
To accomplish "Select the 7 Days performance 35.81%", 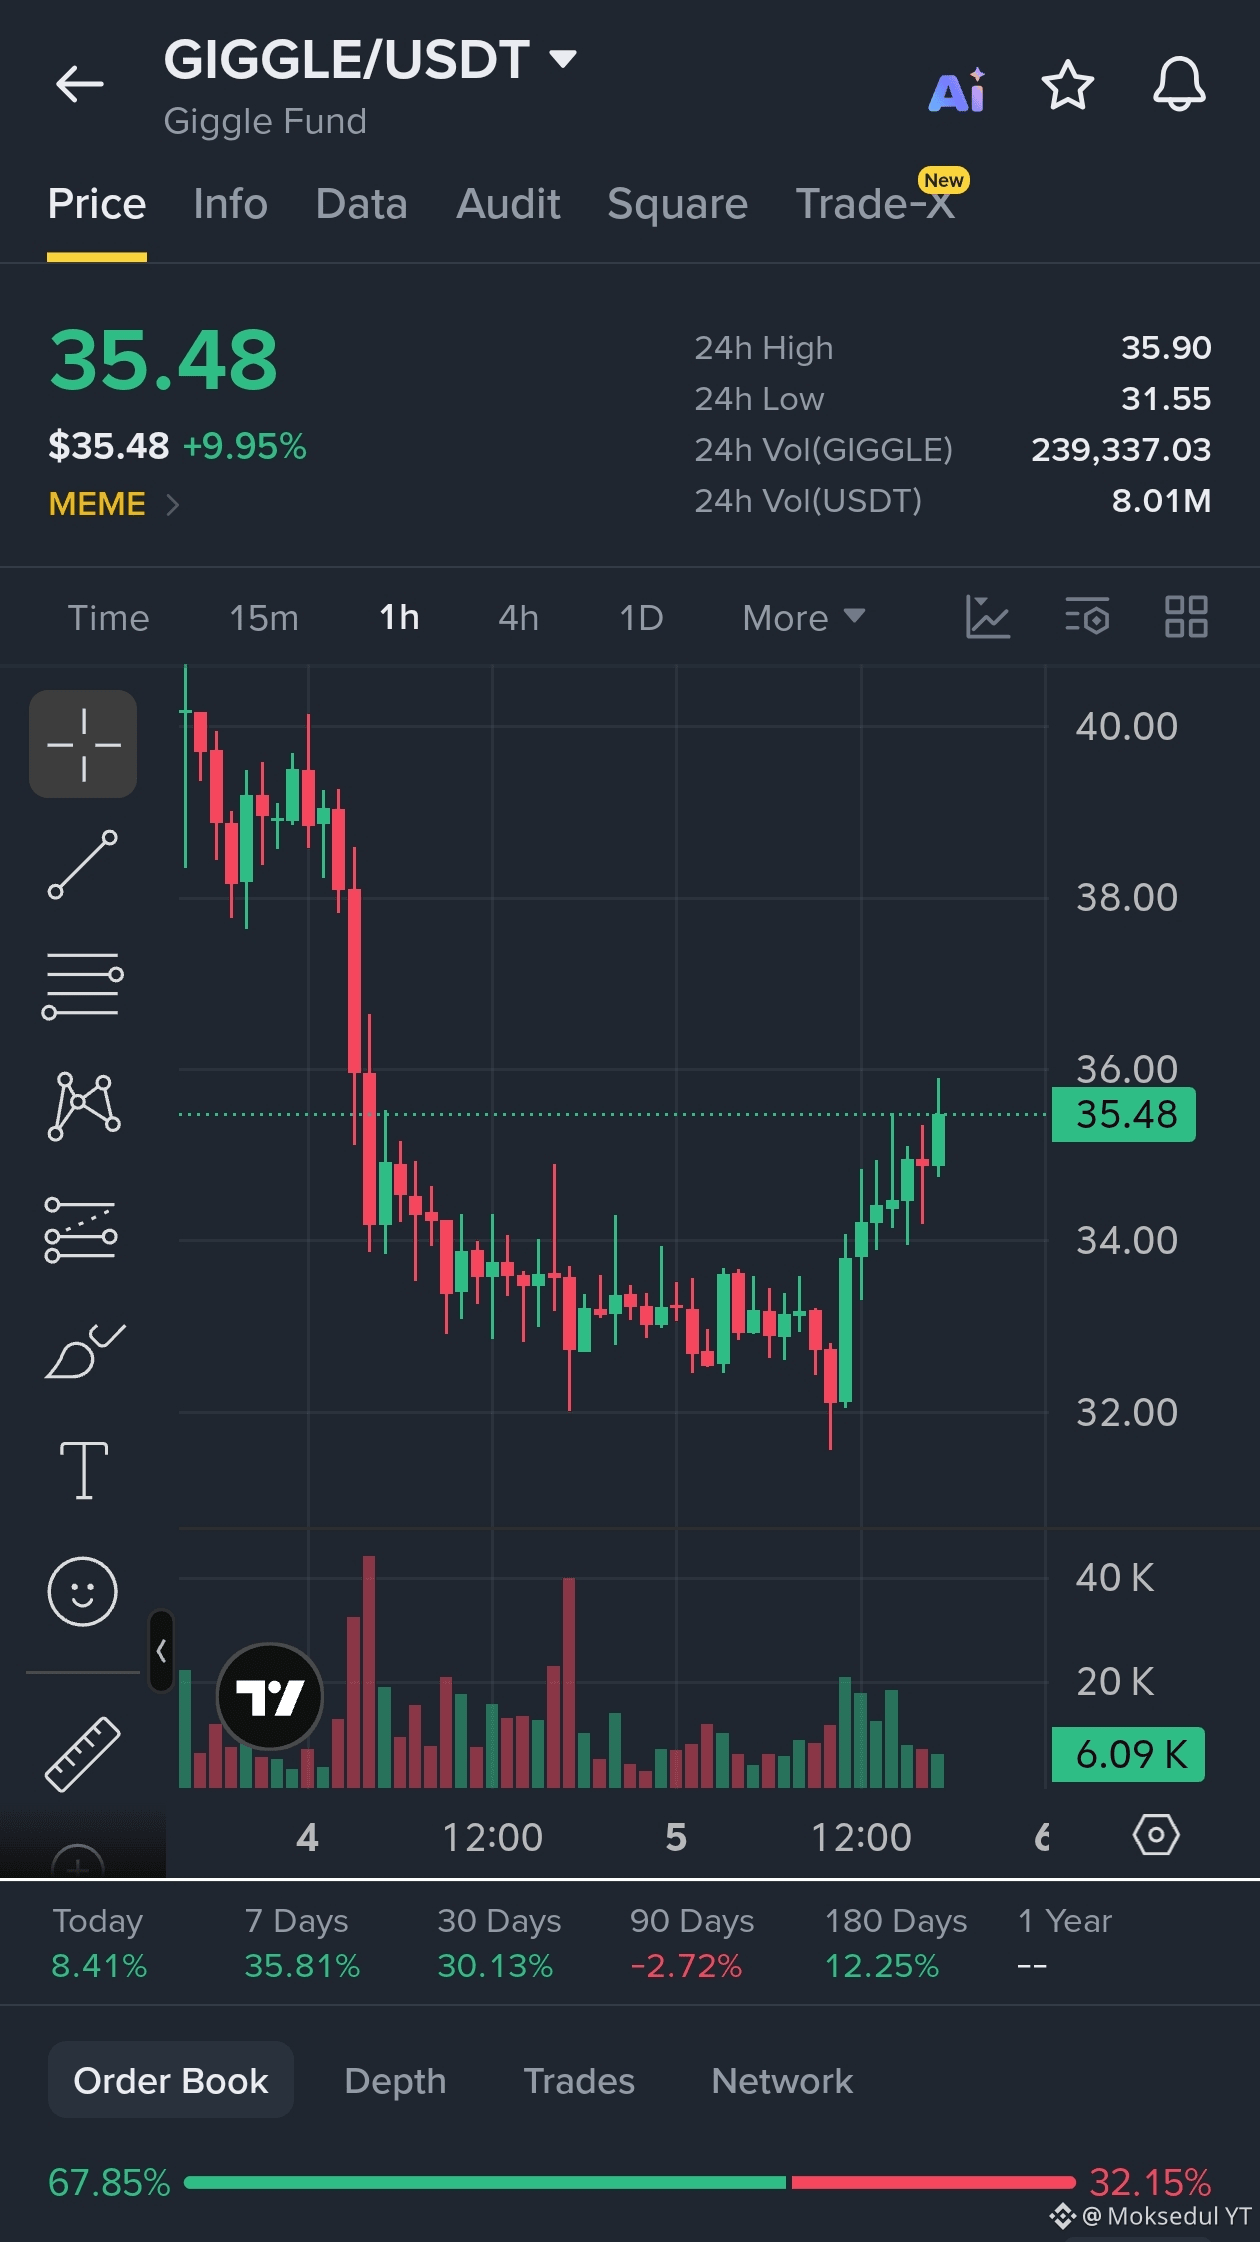I will point(302,1942).
